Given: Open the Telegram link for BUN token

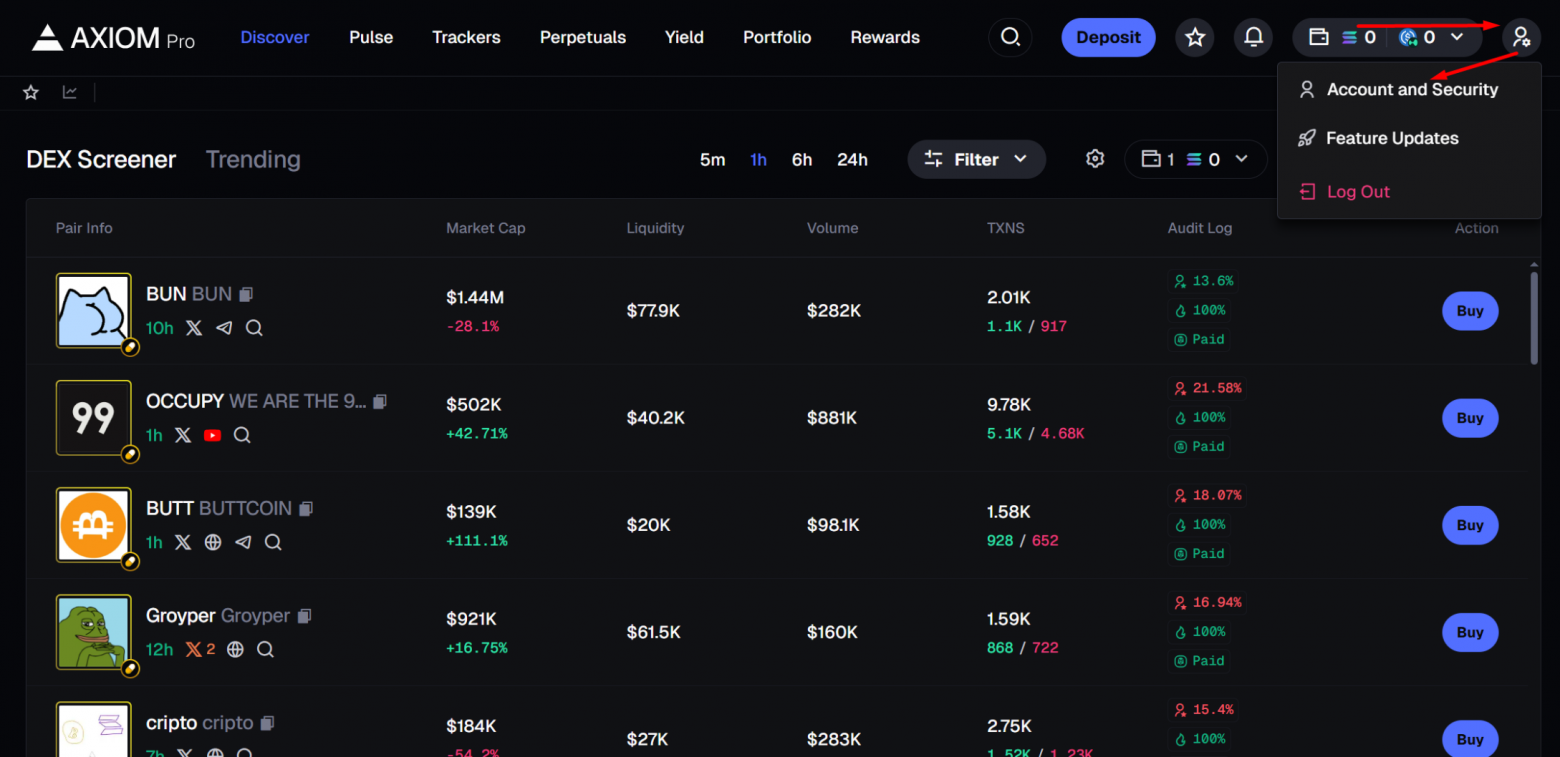Looking at the screenshot, I should tap(224, 328).
